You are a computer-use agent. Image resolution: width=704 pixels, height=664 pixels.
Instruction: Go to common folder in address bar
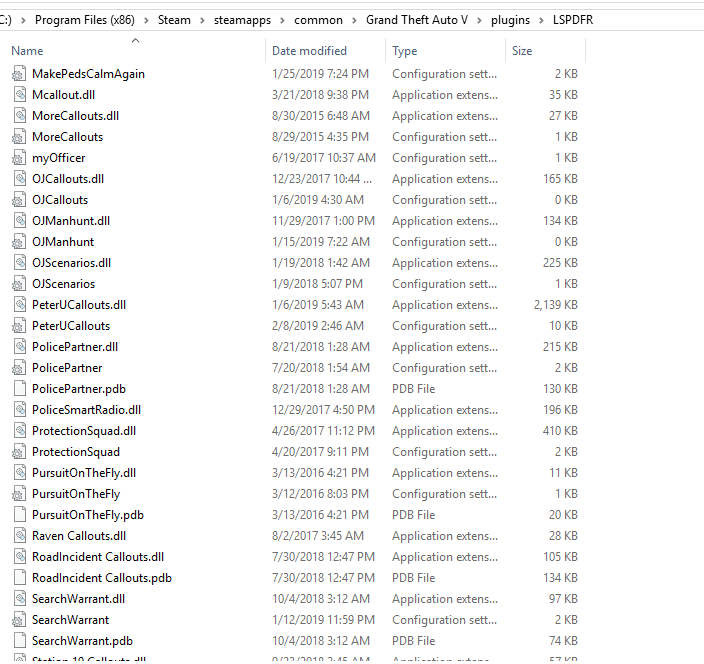(318, 20)
